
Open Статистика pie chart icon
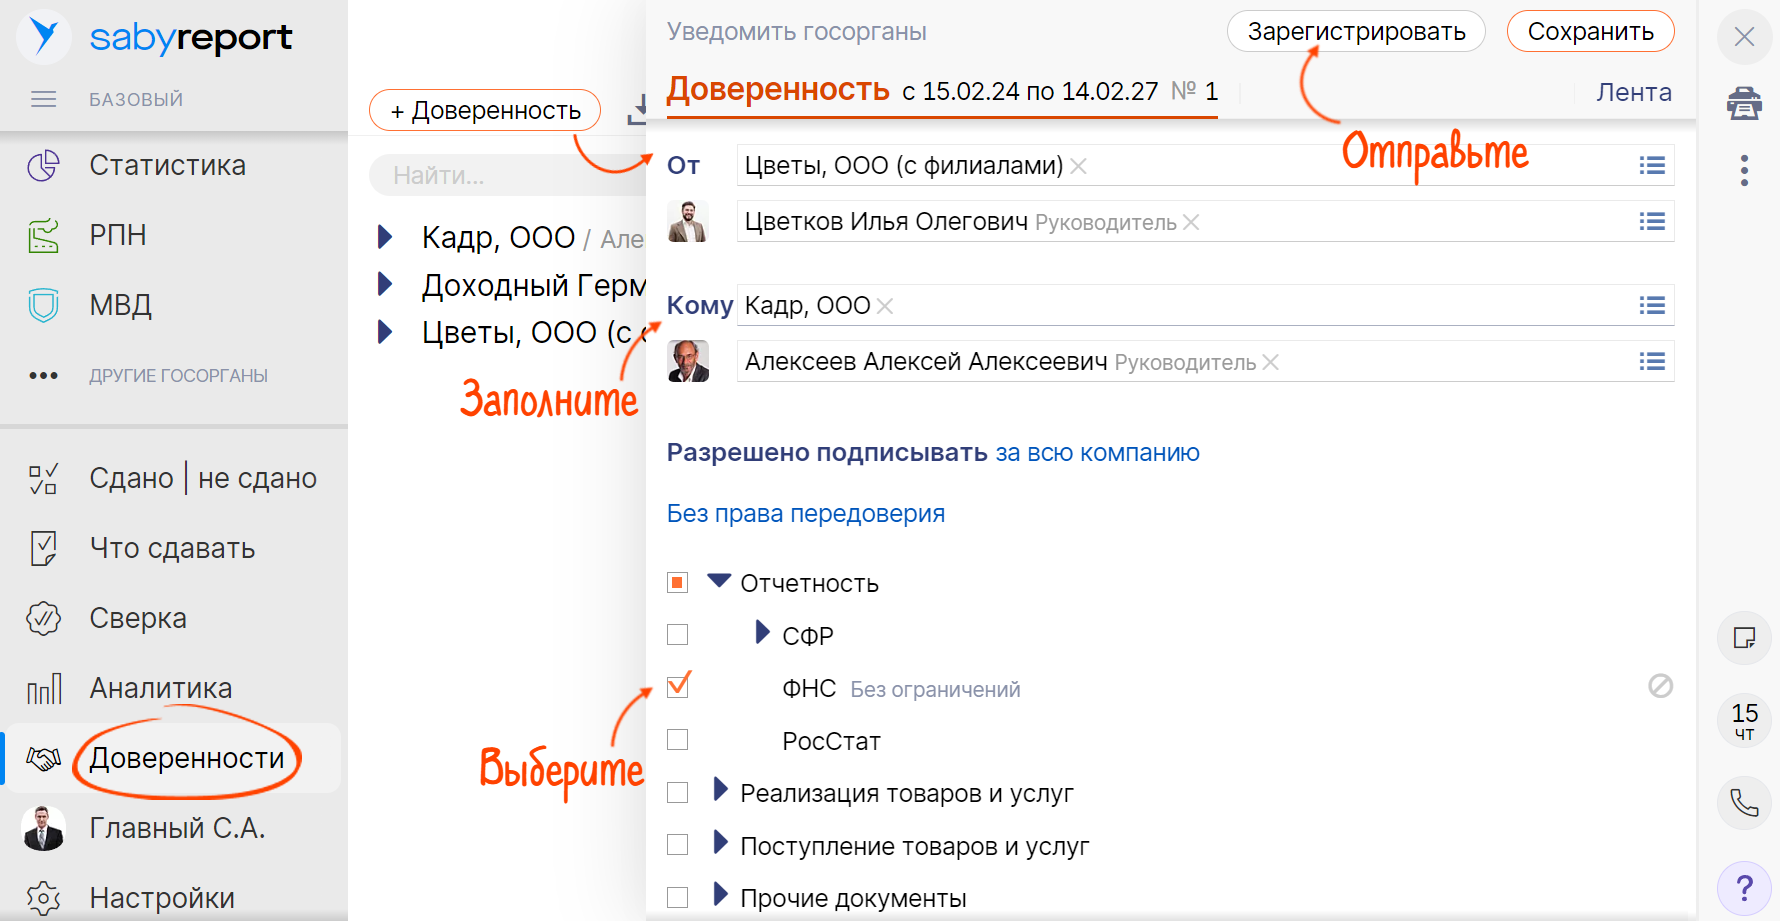coord(43,166)
